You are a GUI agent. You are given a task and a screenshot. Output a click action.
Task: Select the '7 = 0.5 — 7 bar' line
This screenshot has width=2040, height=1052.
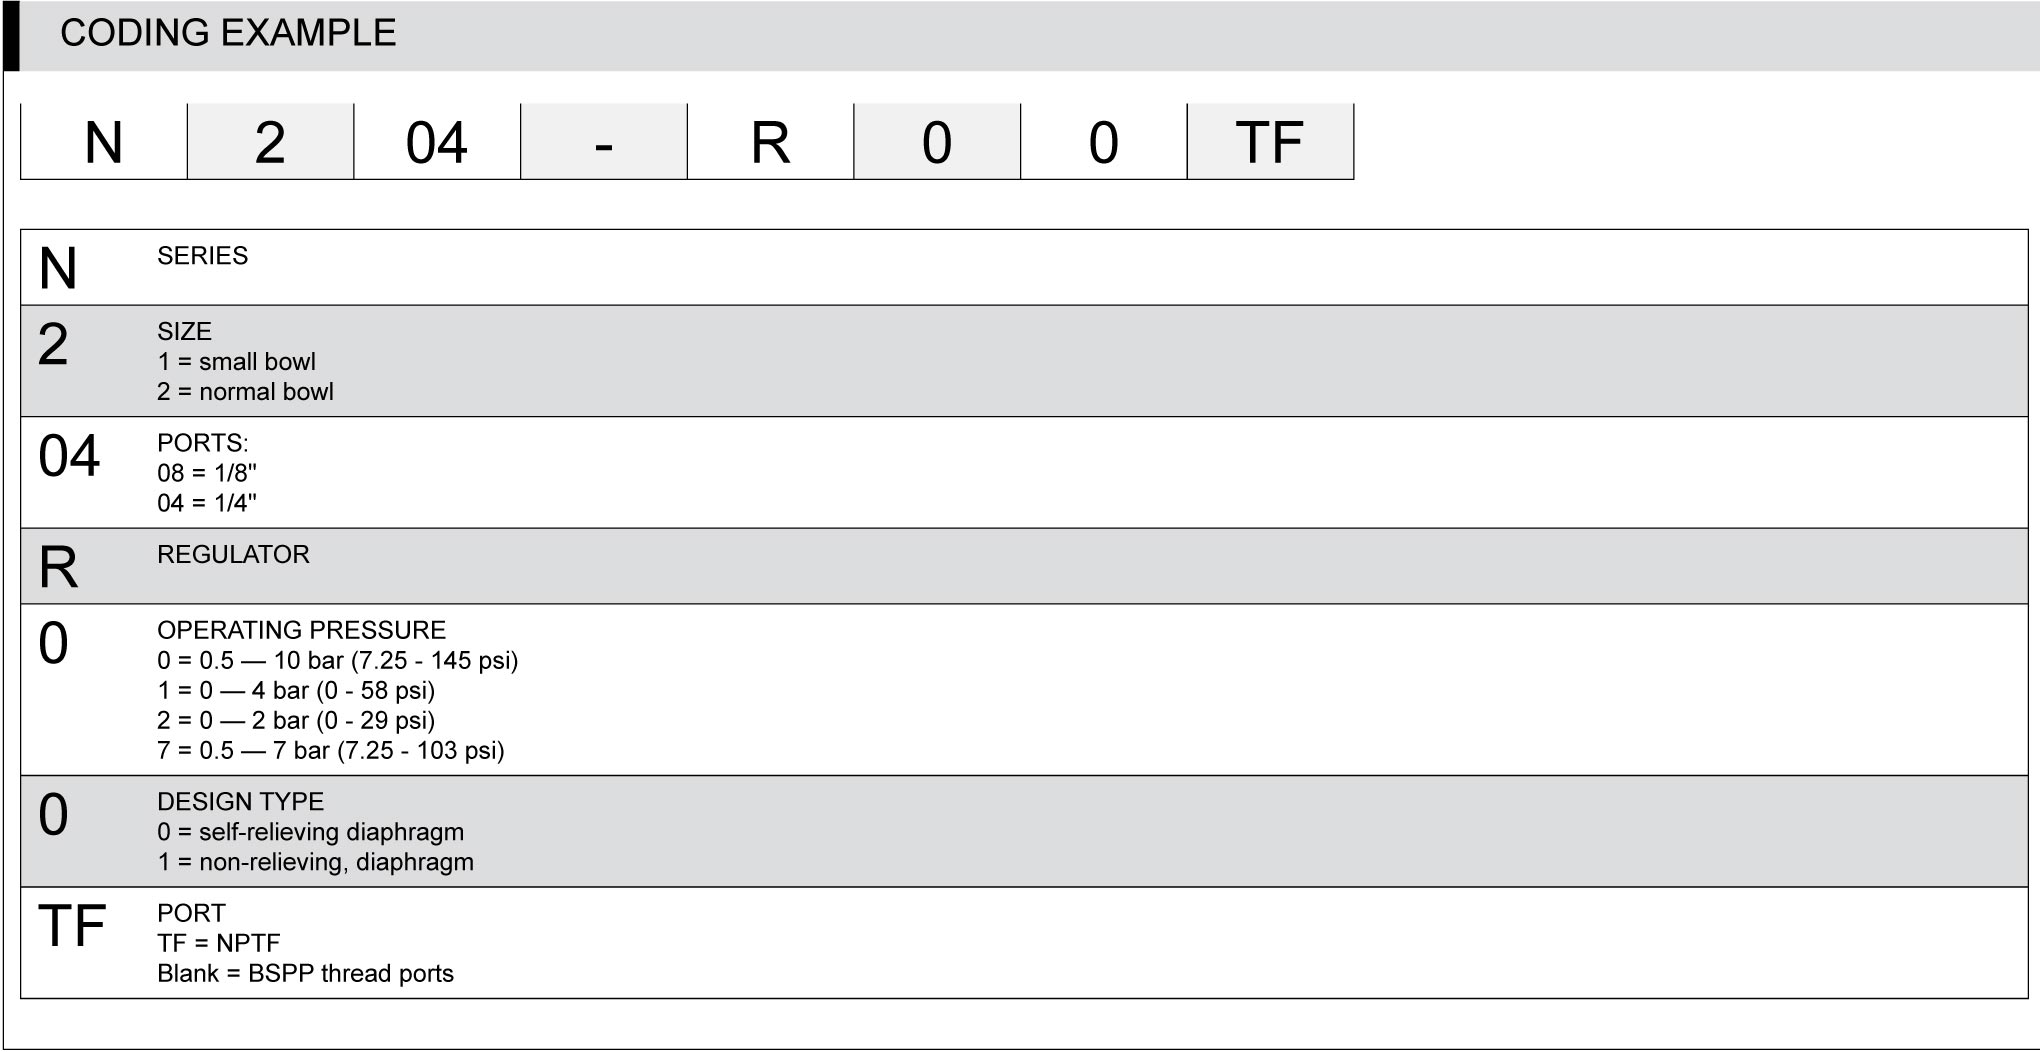coord(330,751)
